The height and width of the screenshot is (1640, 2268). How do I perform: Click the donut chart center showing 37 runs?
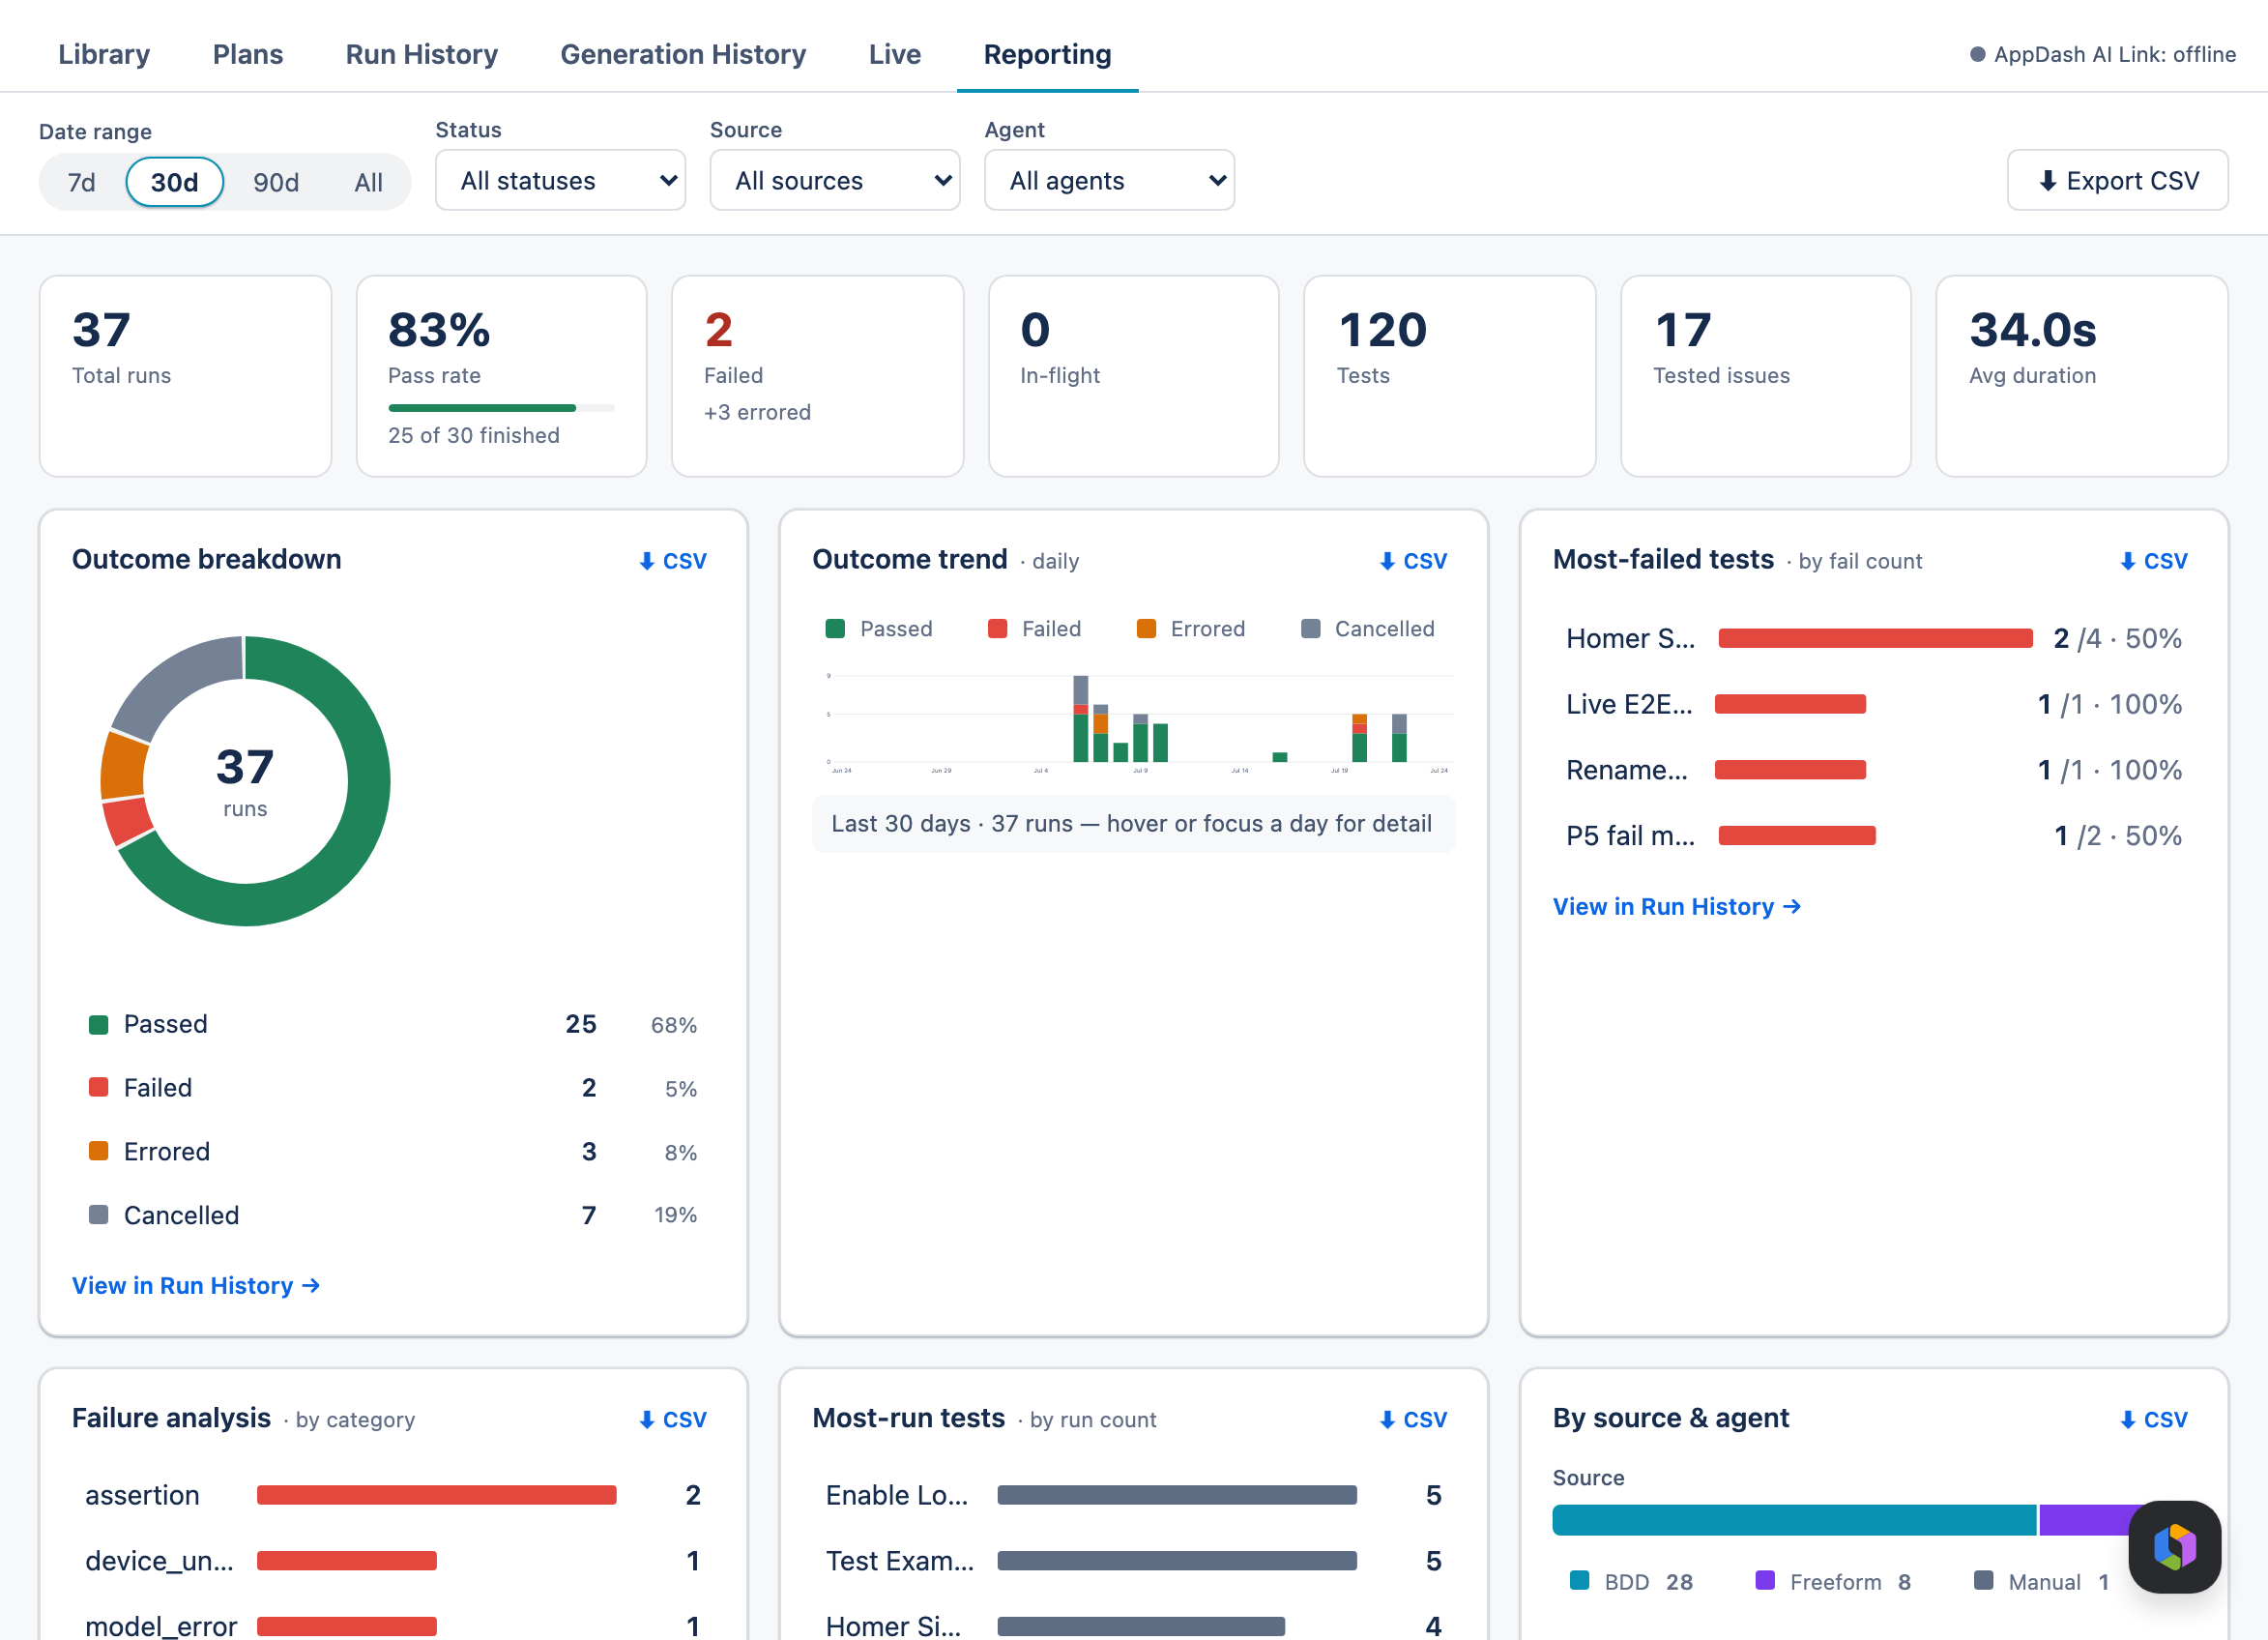coord(245,780)
